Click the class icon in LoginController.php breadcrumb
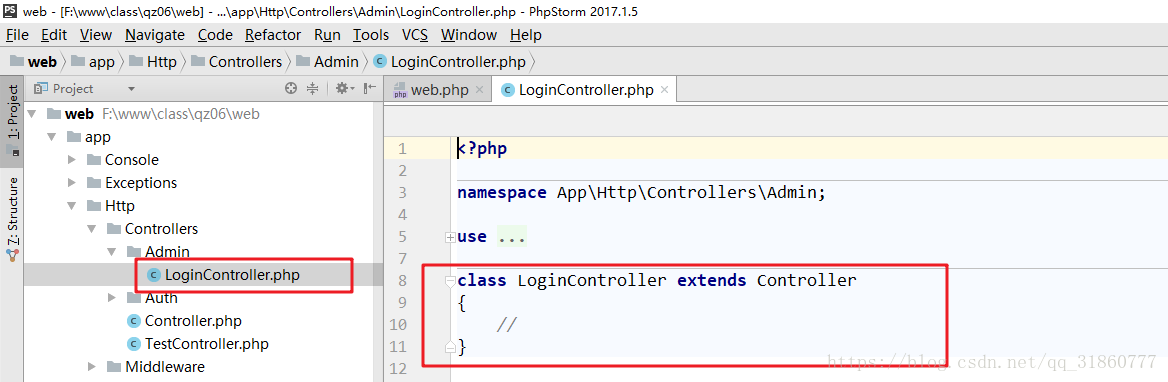 click(x=380, y=62)
